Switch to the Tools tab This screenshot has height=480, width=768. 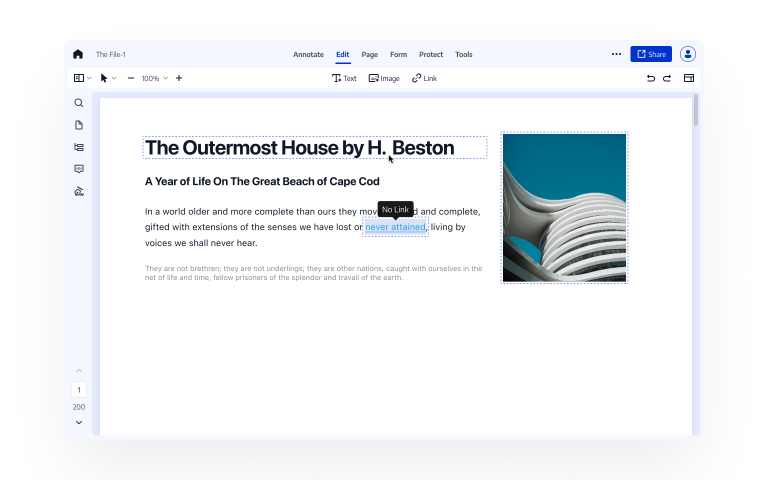pyautogui.click(x=463, y=54)
